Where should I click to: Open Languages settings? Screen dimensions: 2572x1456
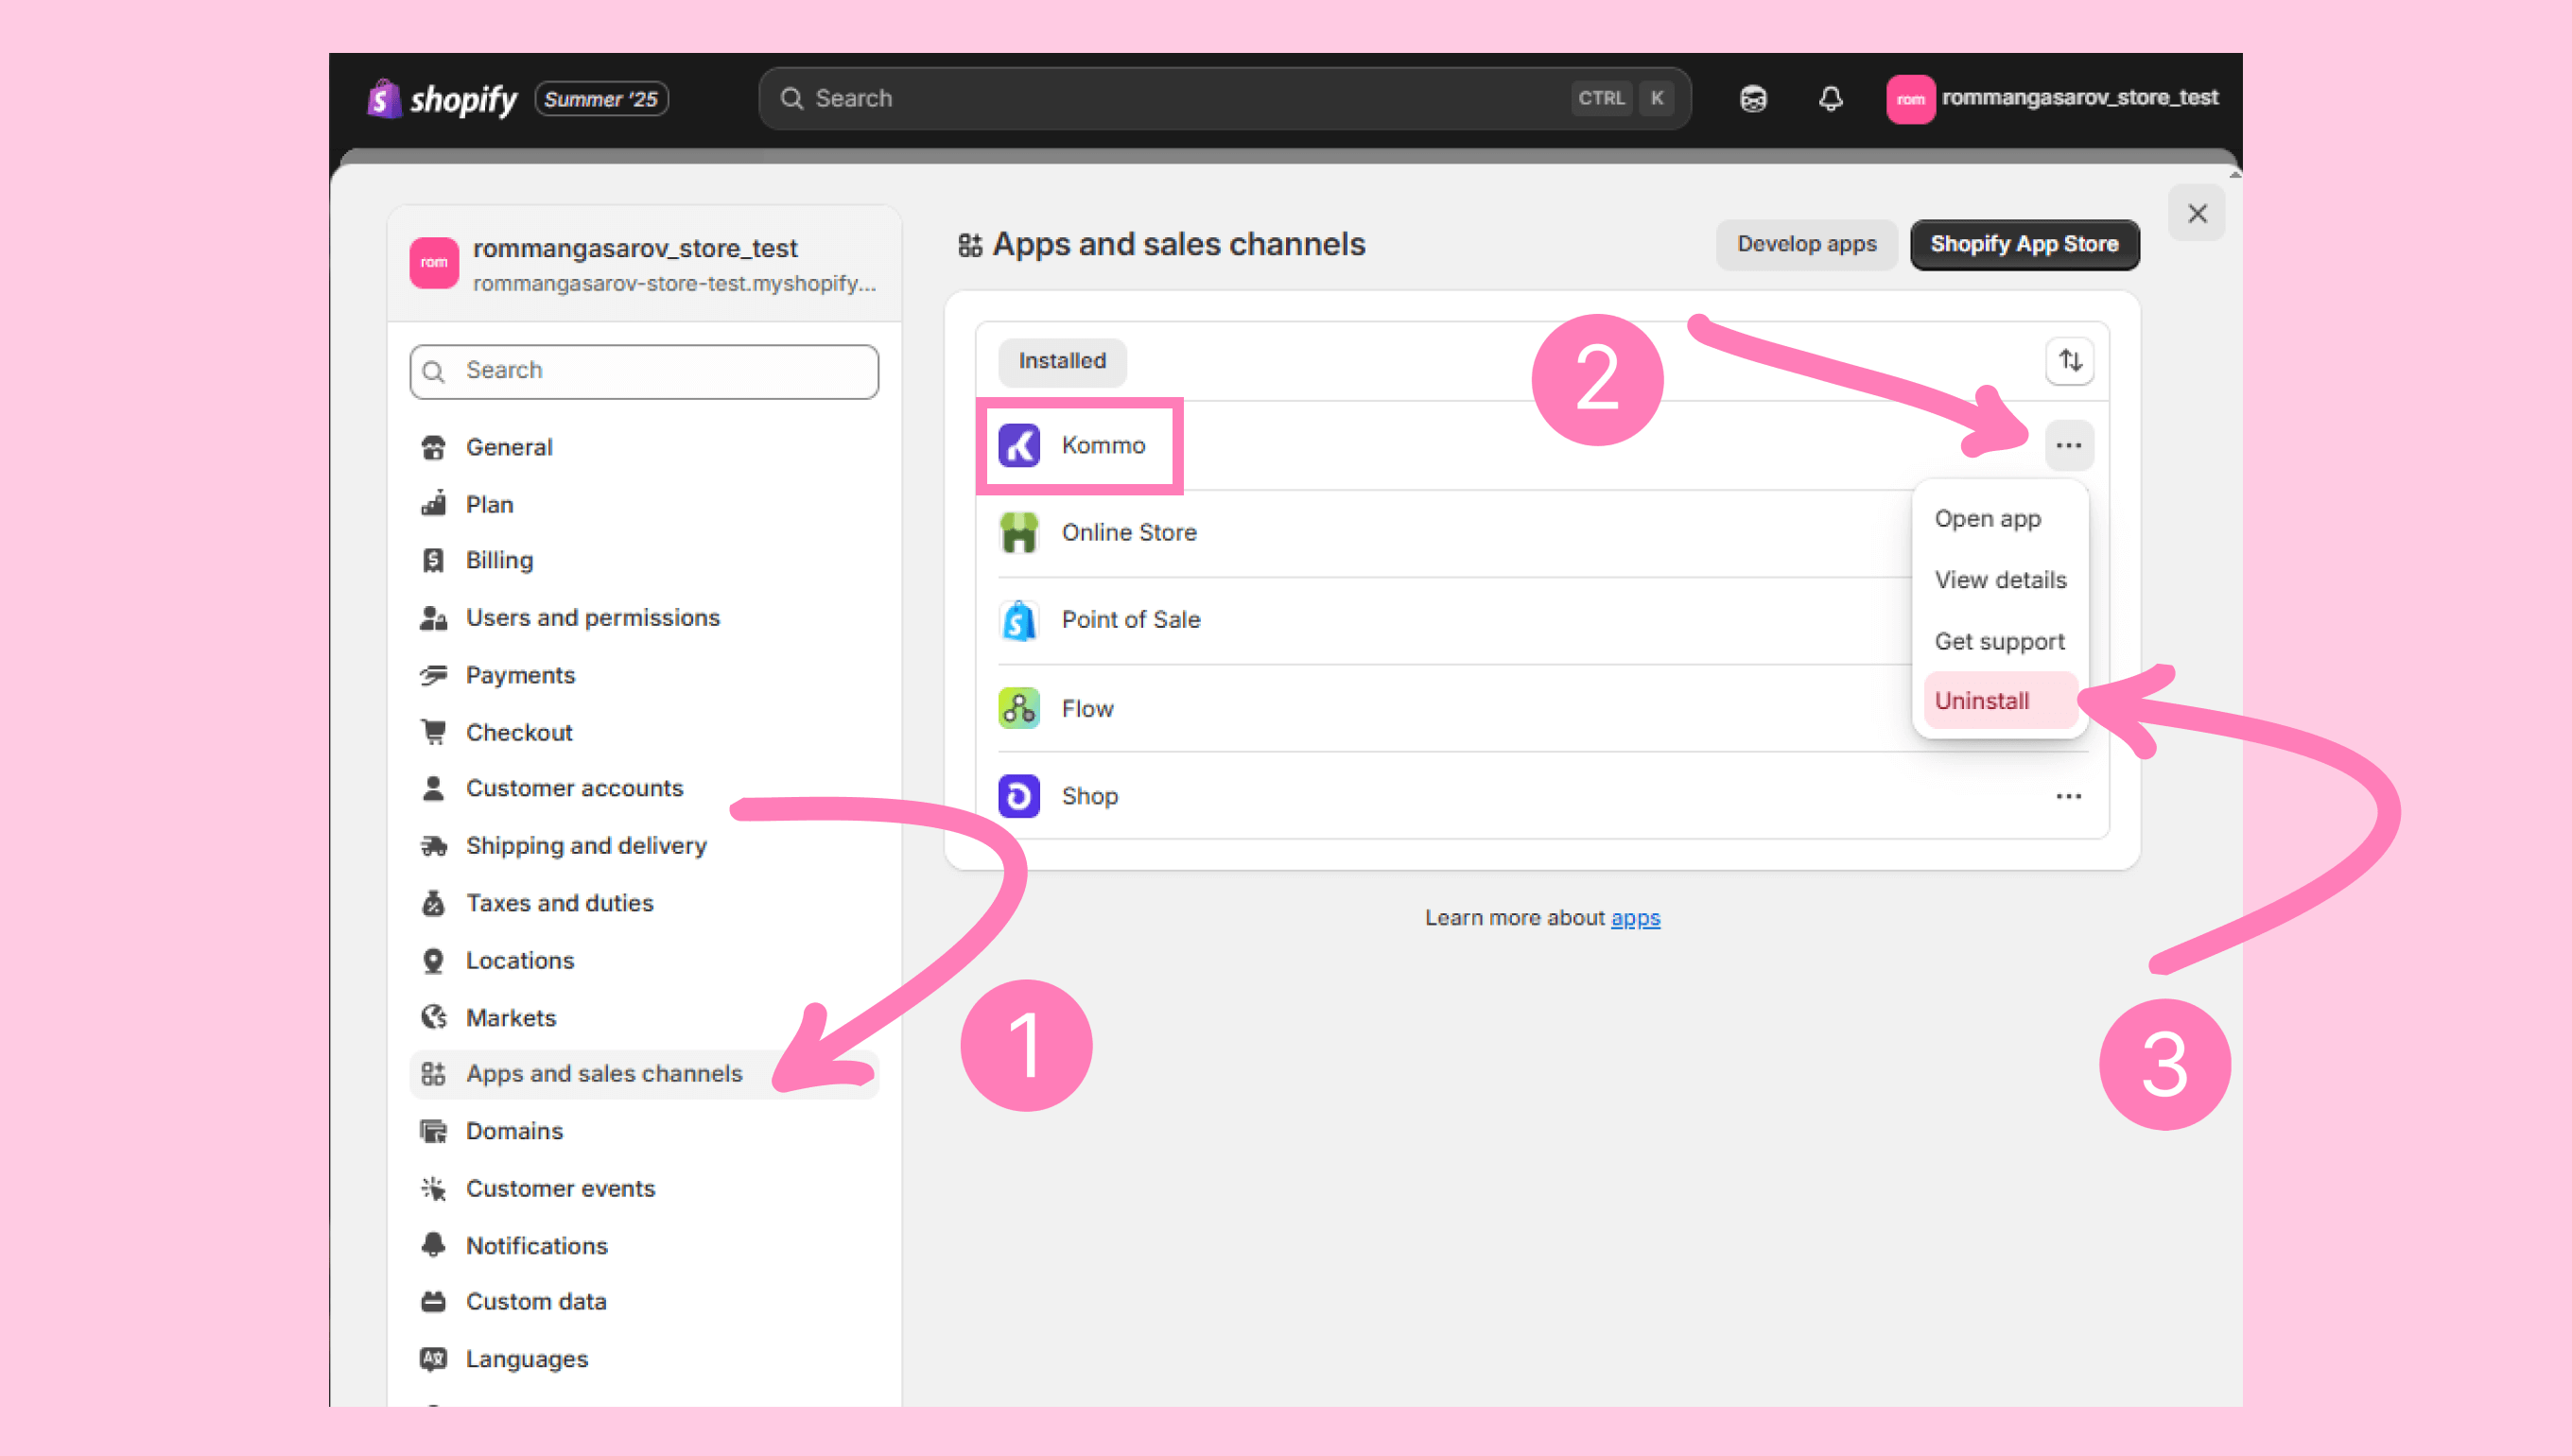point(644,1359)
